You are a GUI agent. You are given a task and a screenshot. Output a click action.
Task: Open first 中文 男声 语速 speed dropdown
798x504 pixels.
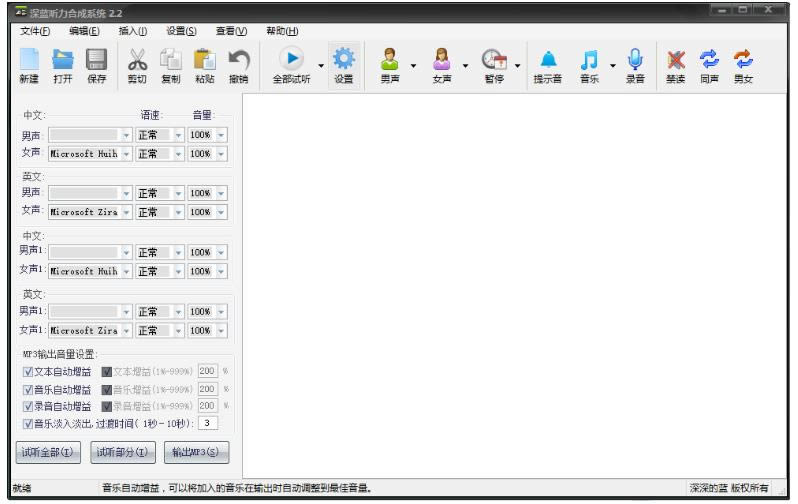coord(159,135)
